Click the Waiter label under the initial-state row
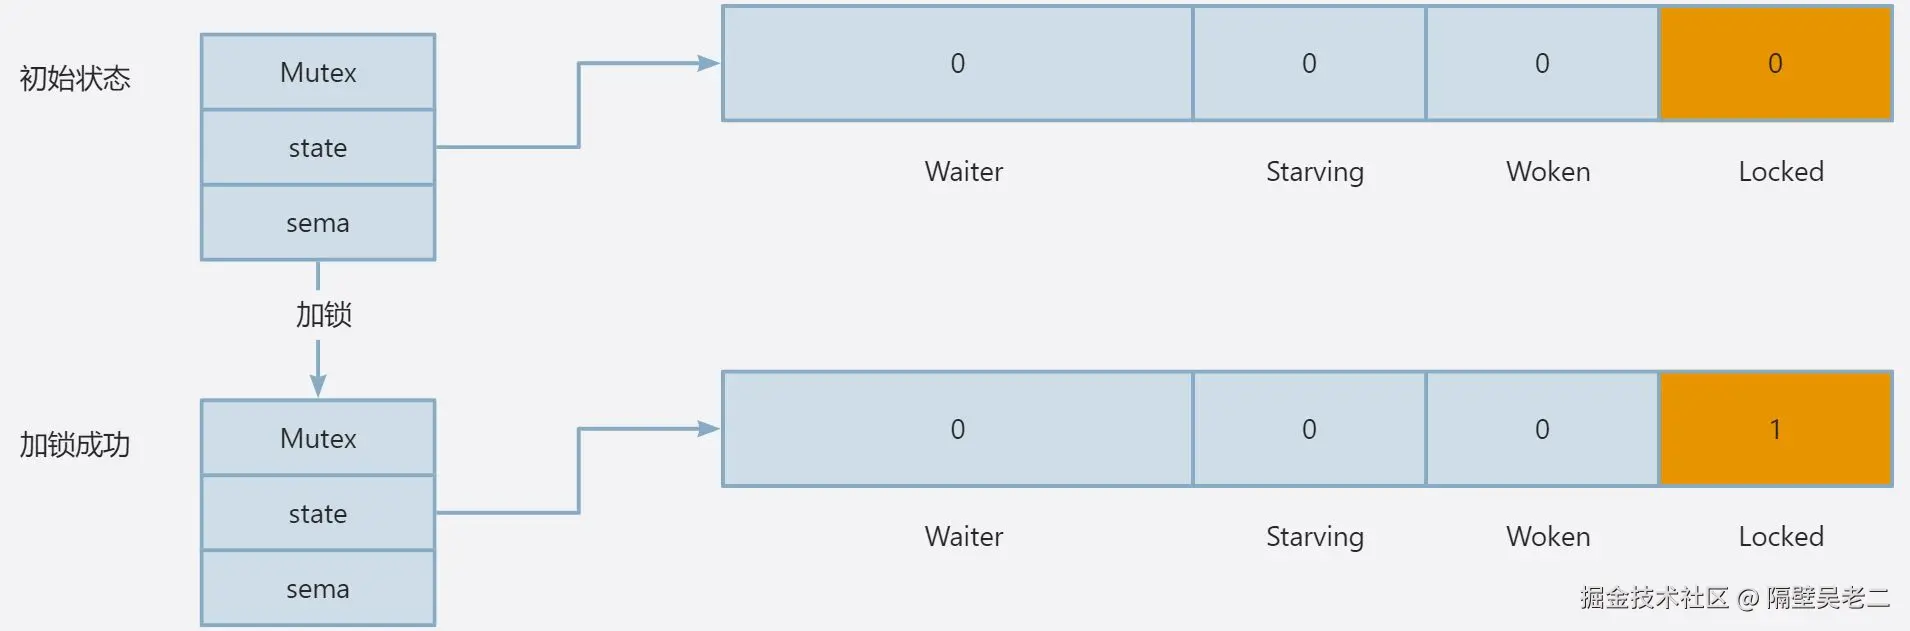Screen dimensions: 1910x631 [x=963, y=172]
